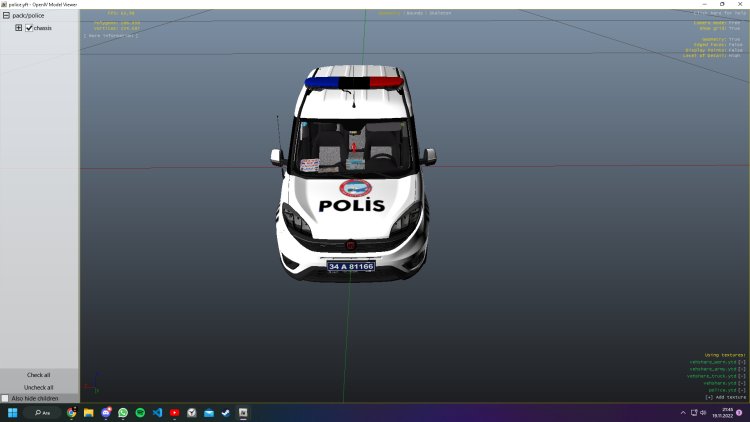Screen dimensions: 750x422
Task: Switch to the Skeleton view tab
Action: 440,13
